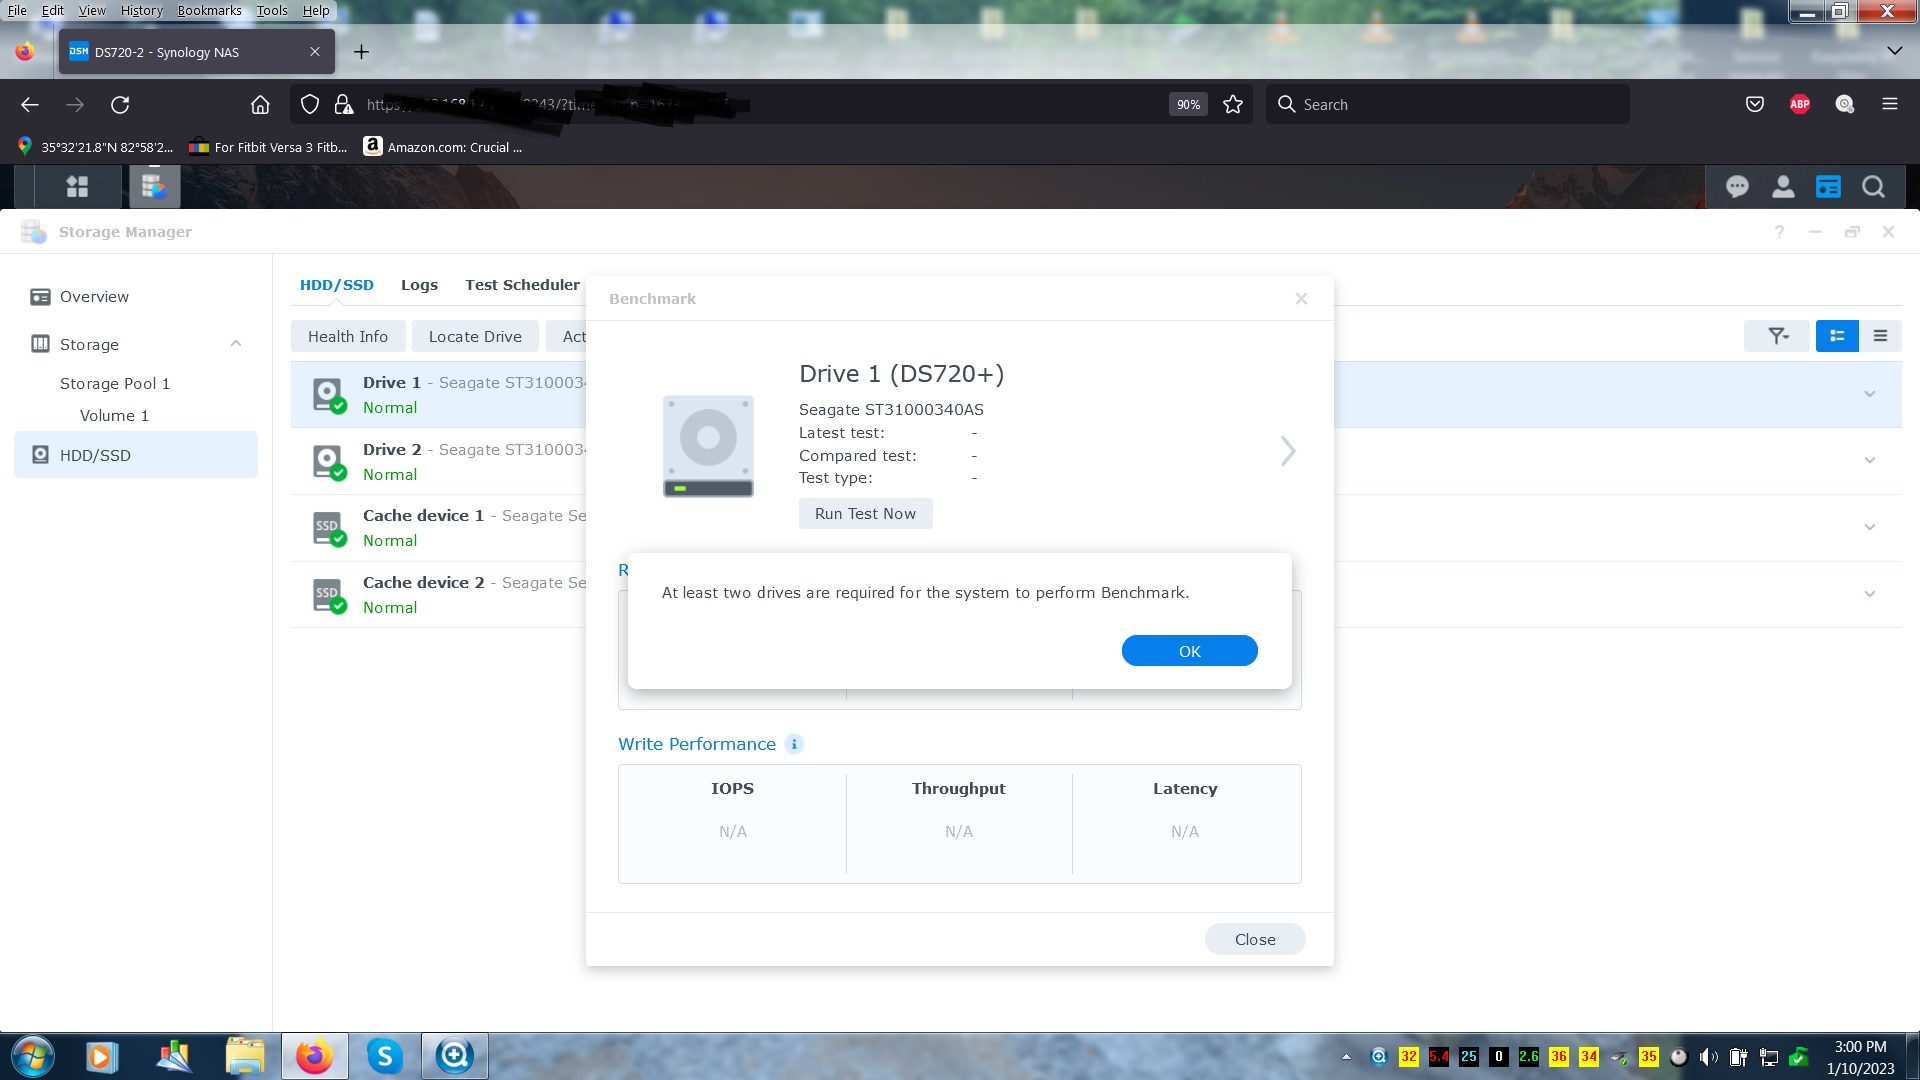Bookmark the page with the star icon
Image resolution: width=1920 pixels, height=1080 pixels.
click(x=1232, y=104)
